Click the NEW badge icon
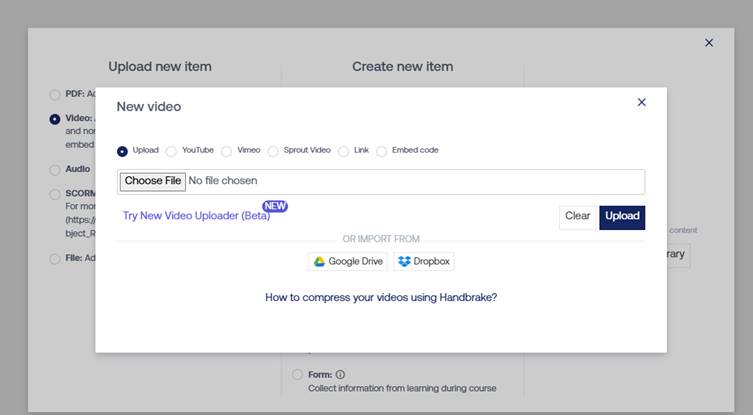The height and width of the screenshot is (415, 753). tap(275, 206)
